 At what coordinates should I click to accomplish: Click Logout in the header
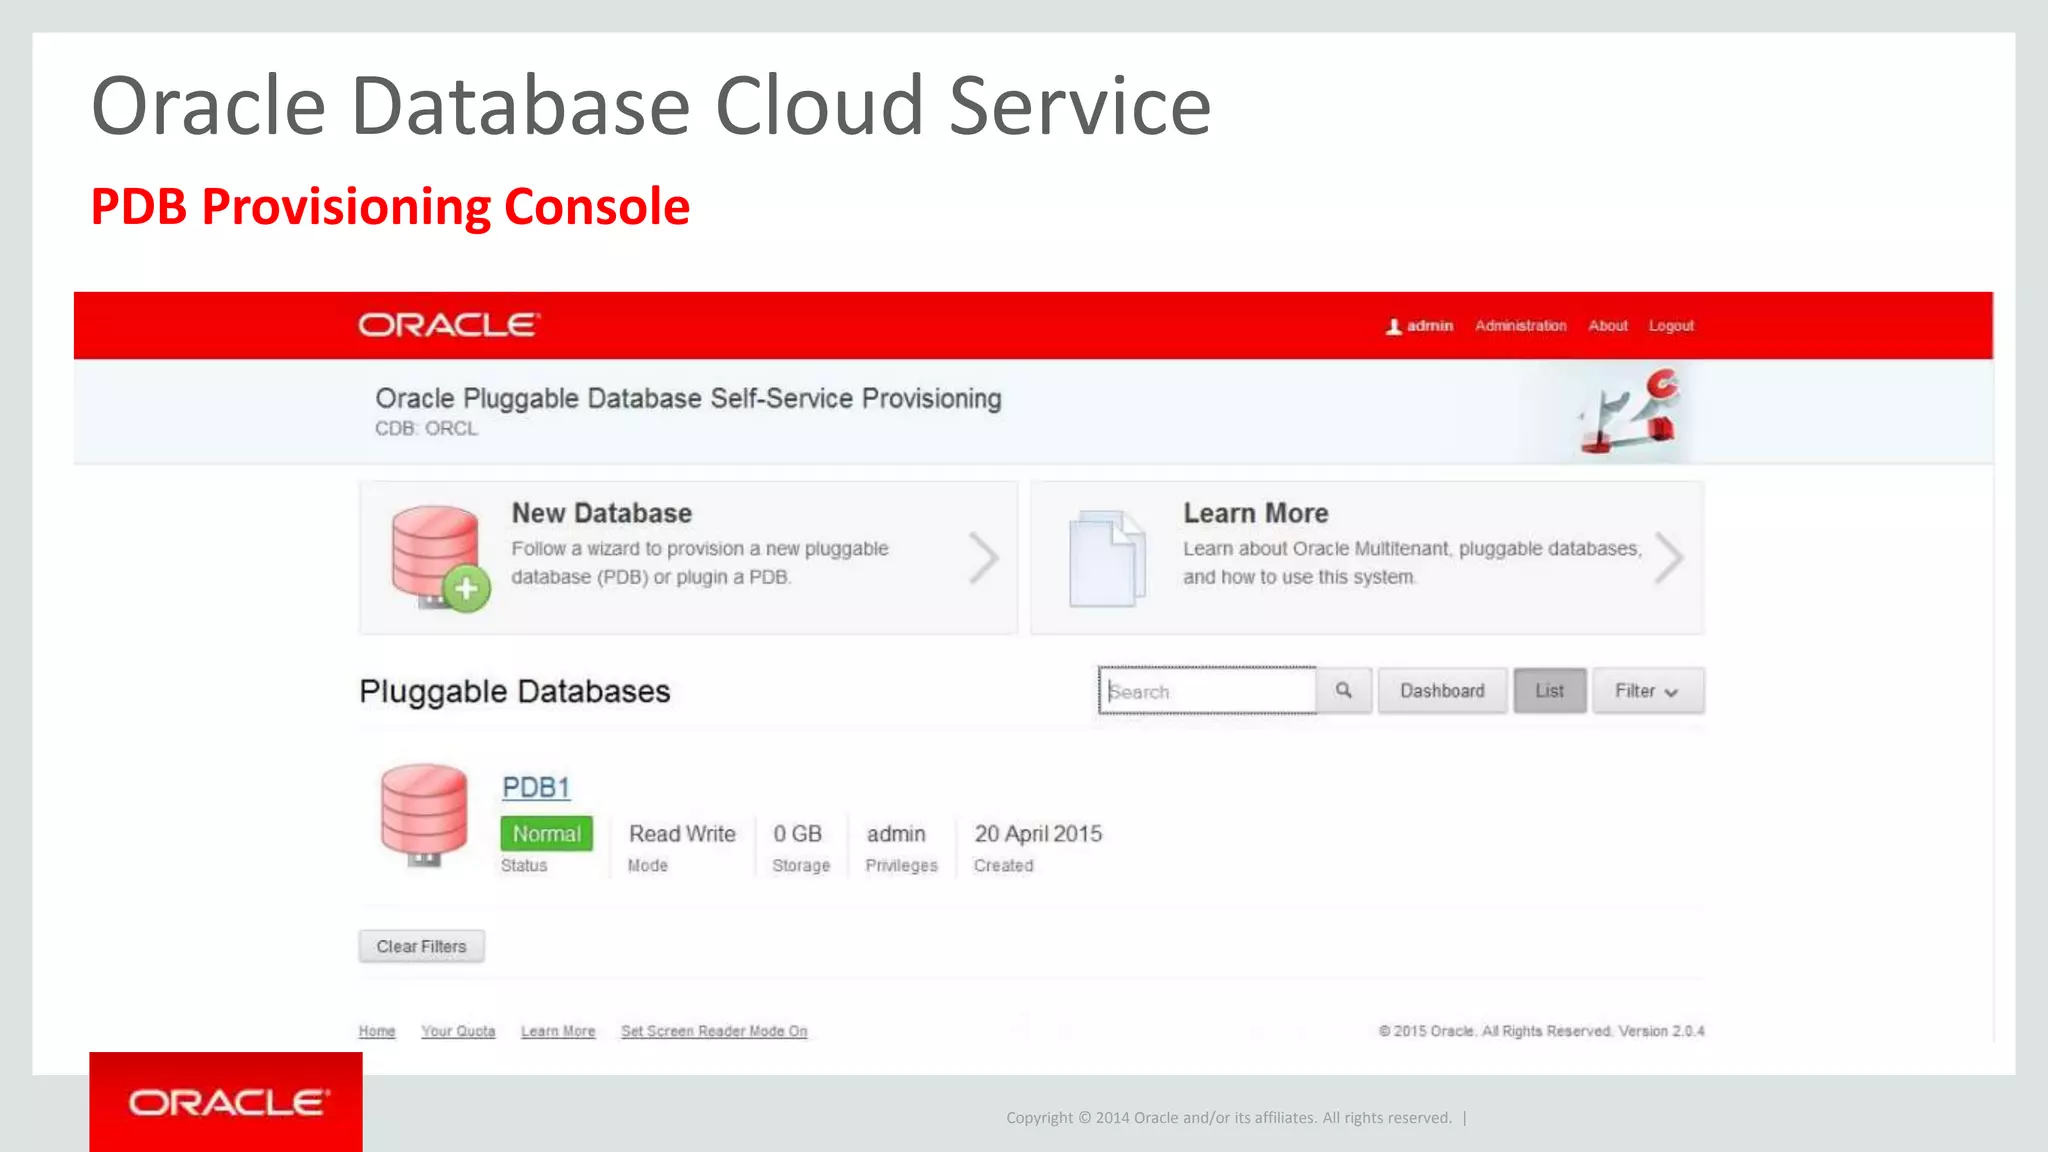1671,326
